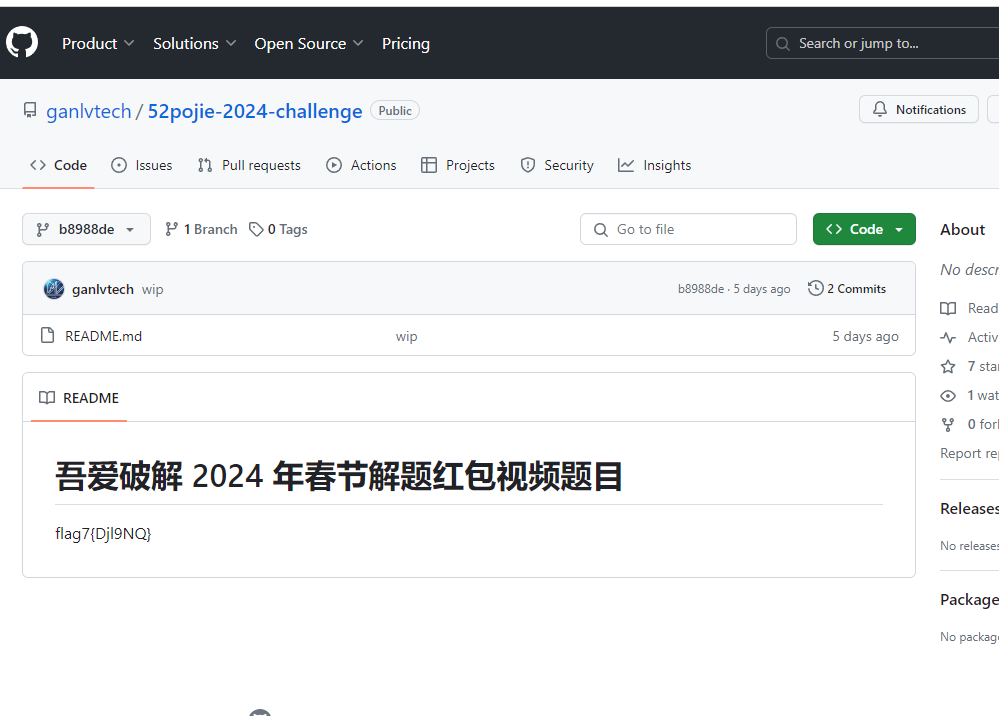This screenshot has width=999, height=716.
Task: Switch to the Projects tab
Action: tap(458, 166)
